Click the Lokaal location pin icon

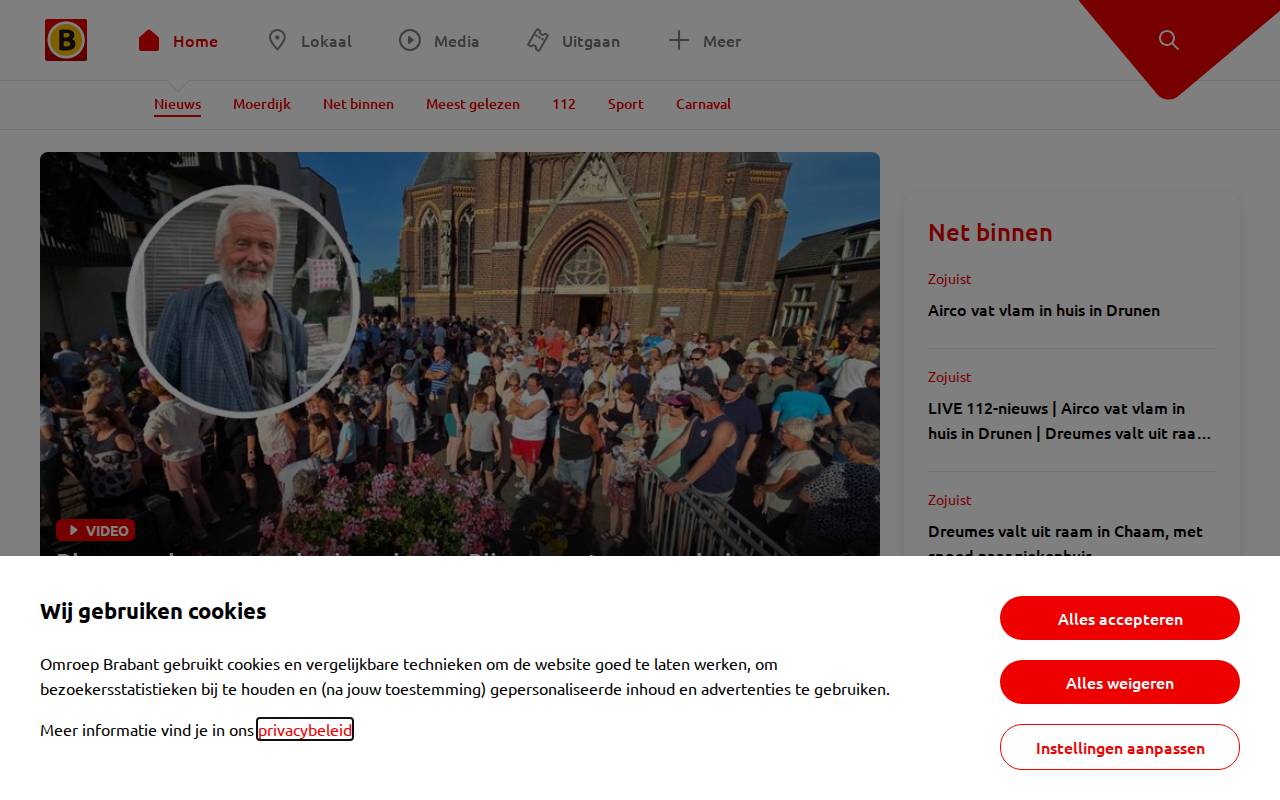pyautogui.click(x=277, y=40)
